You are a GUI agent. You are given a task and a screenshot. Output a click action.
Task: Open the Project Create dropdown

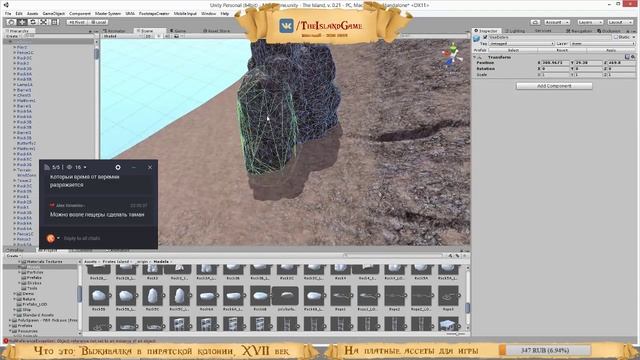[x=13, y=256]
